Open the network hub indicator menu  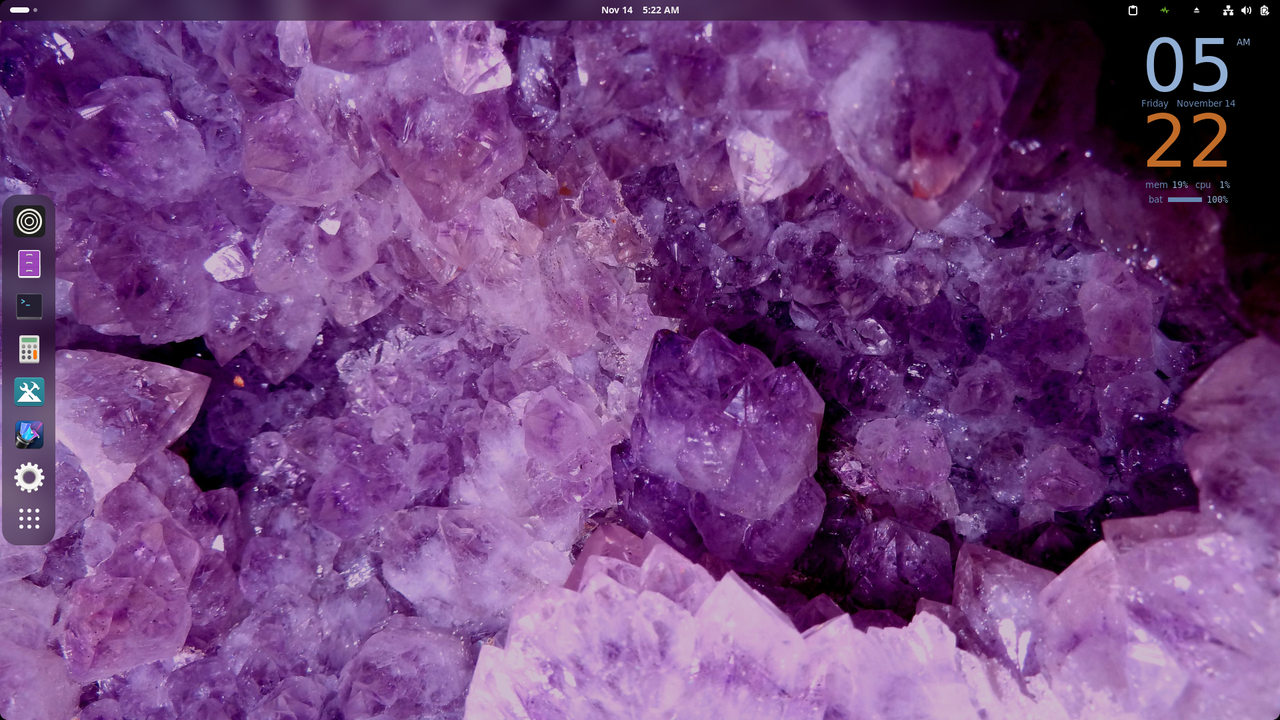pos(1228,10)
